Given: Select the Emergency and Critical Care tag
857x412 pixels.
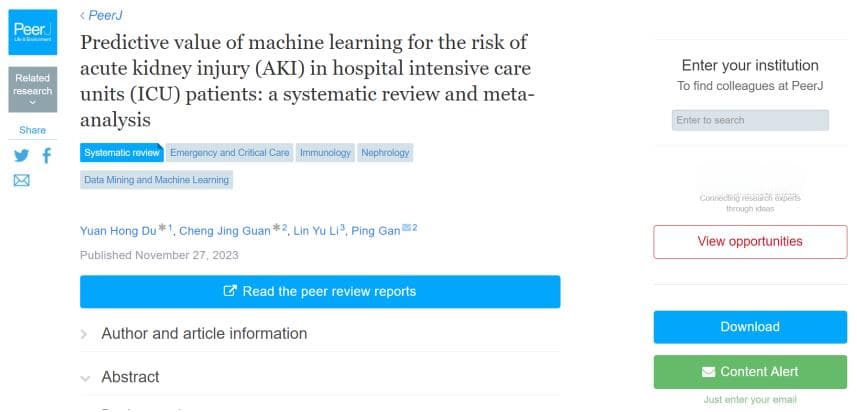Looking at the screenshot, I should tap(230, 153).
